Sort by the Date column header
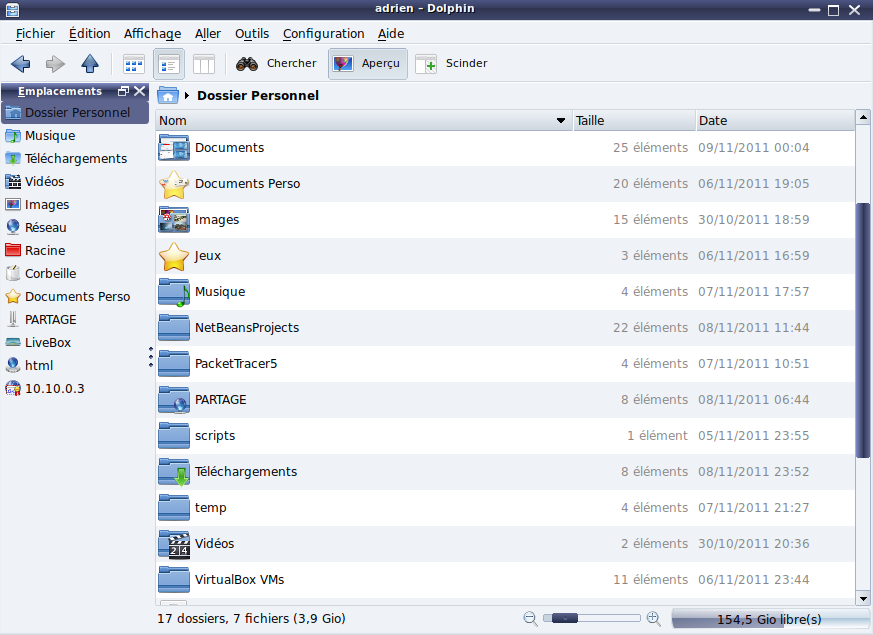 tap(776, 121)
